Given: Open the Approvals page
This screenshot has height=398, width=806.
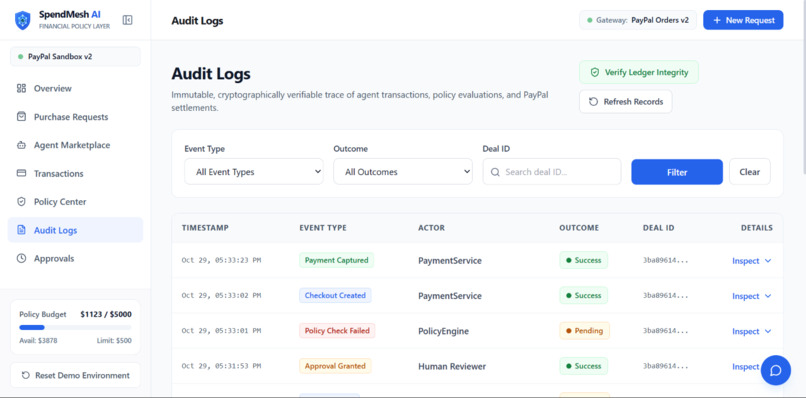Looking at the screenshot, I should pos(75,258).
